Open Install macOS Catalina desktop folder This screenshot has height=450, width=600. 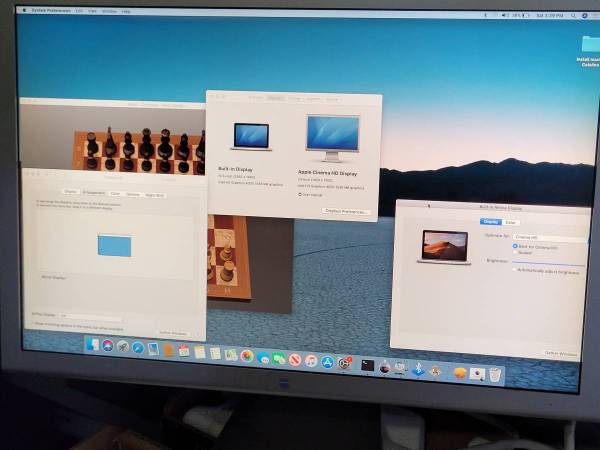(589, 51)
